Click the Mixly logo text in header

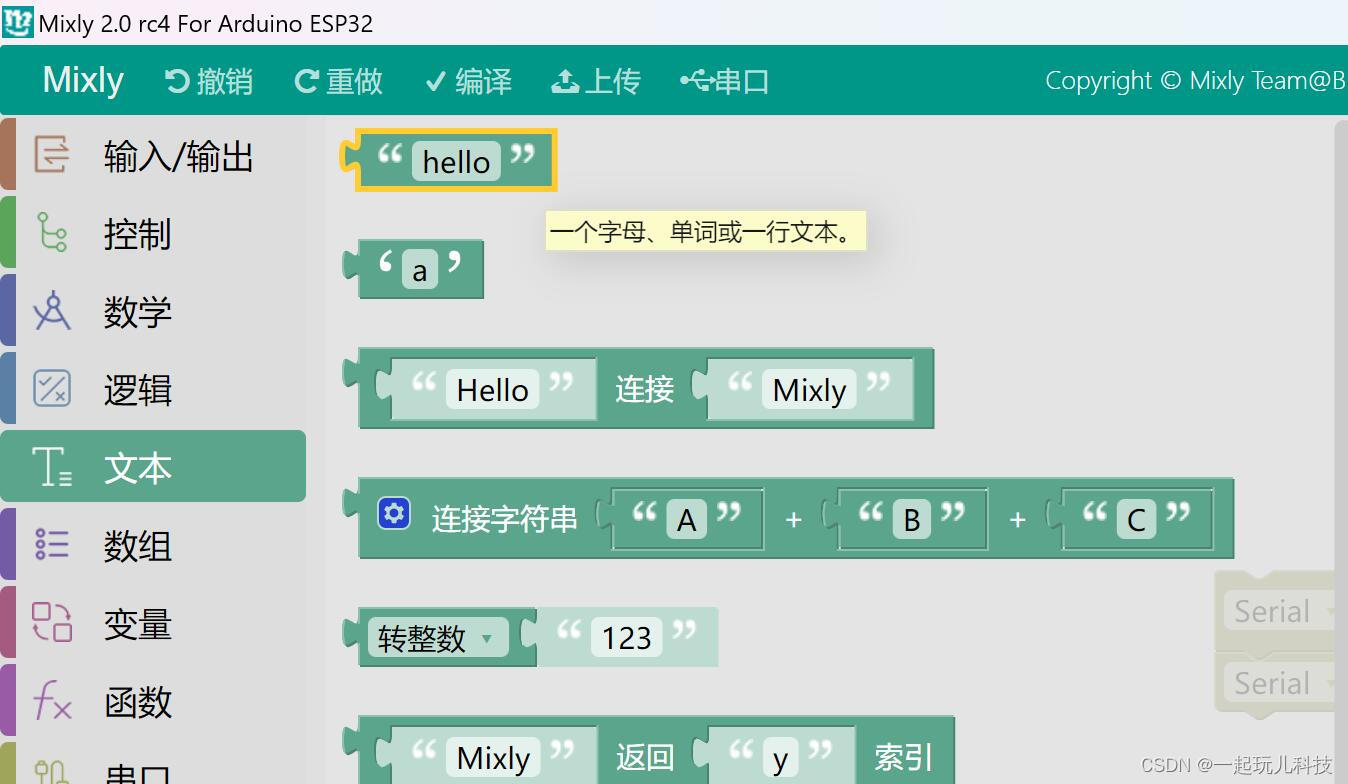point(83,80)
